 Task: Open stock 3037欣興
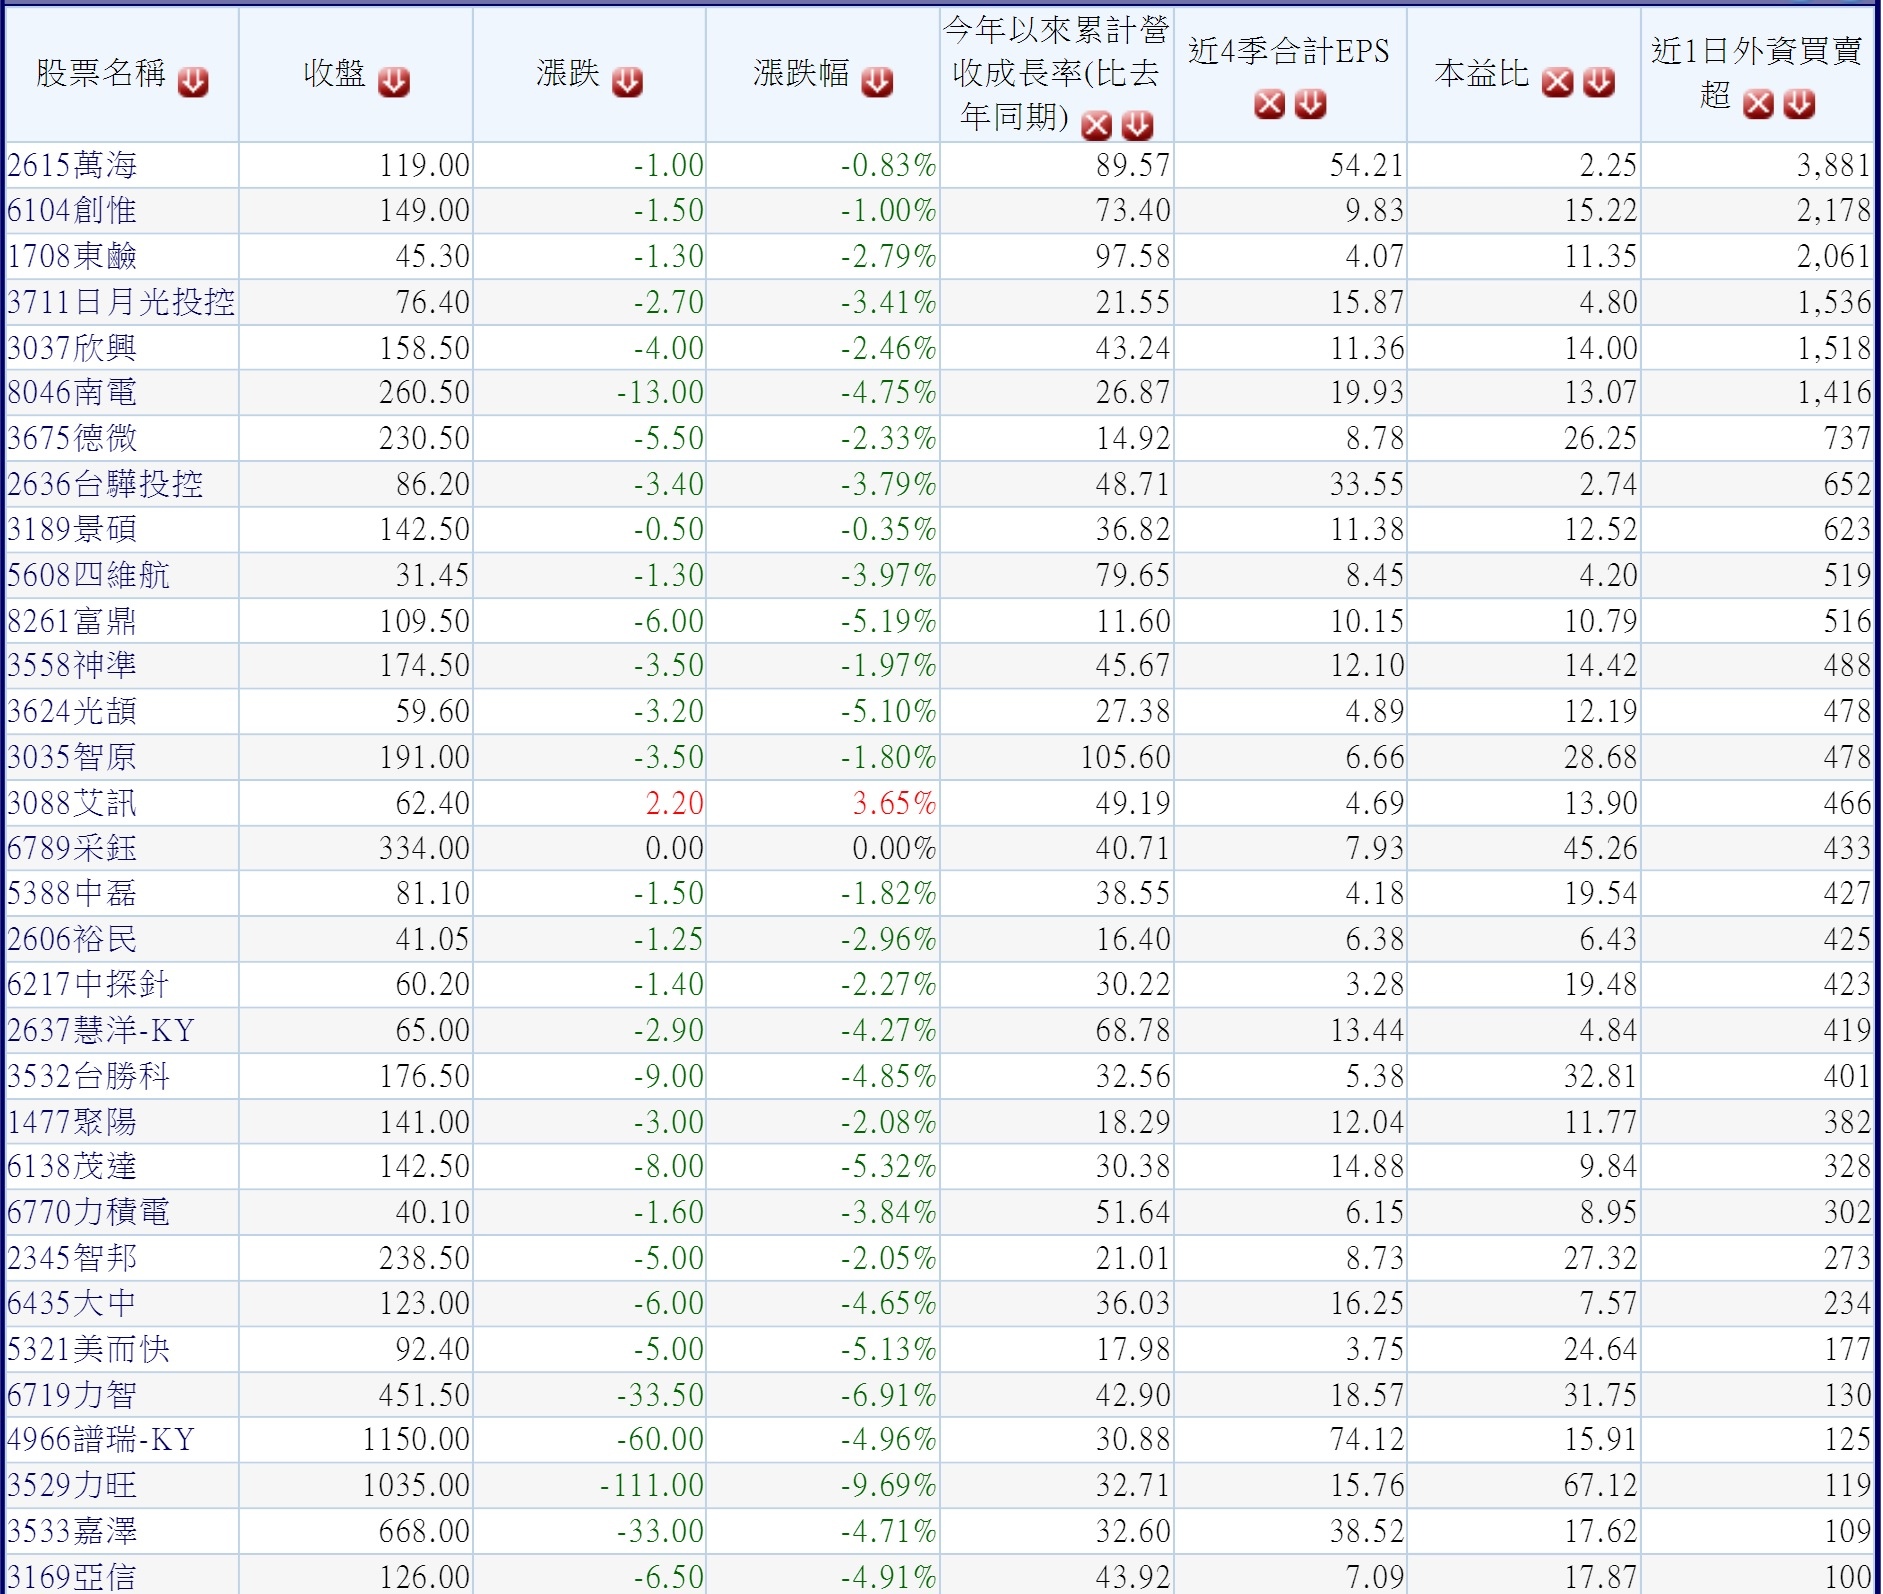[x=72, y=348]
